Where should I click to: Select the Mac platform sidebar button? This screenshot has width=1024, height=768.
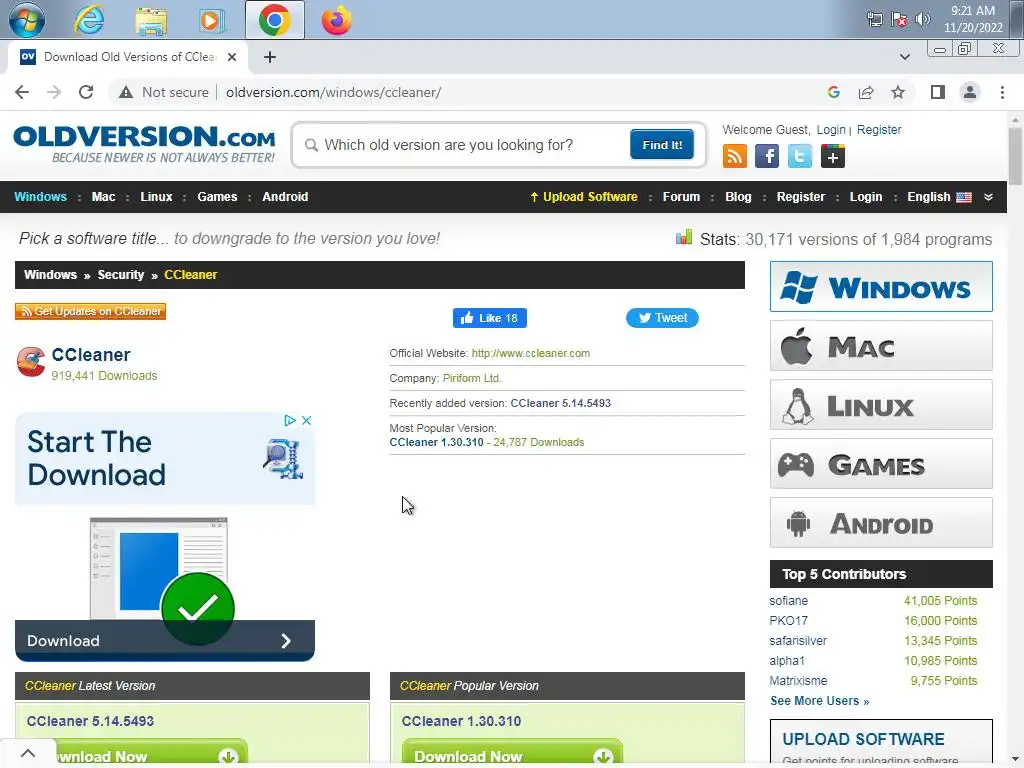(881, 346)
